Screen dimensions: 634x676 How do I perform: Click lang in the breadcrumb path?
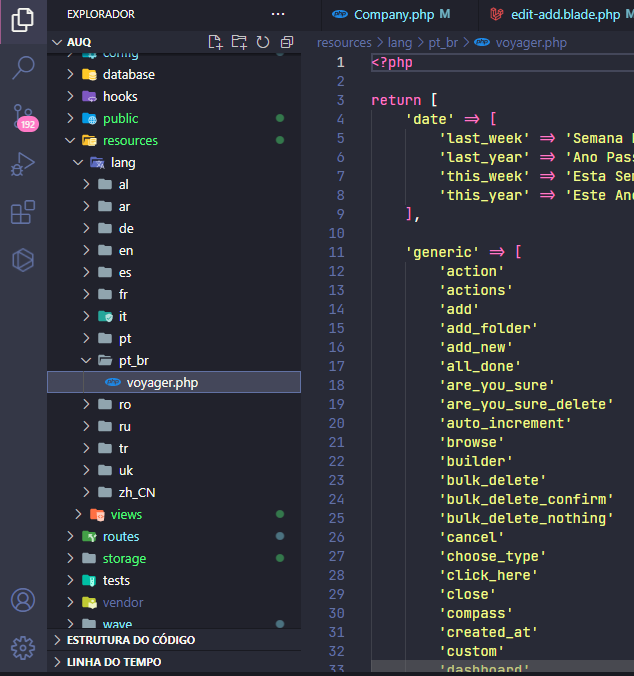pyautogui.click(x=400, y=43)
